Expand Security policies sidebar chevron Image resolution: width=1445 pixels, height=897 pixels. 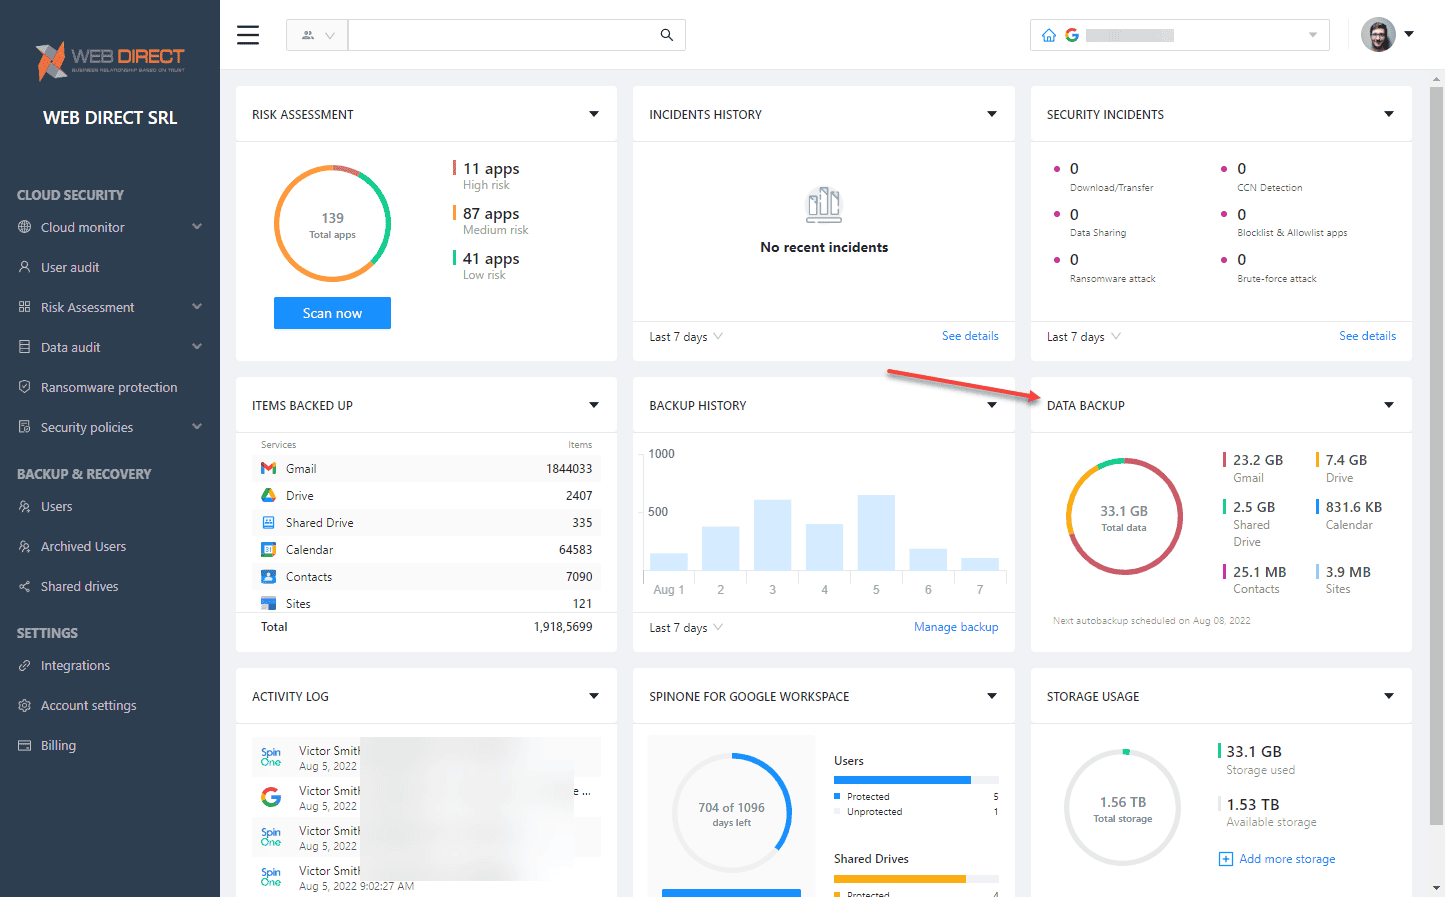197,427
